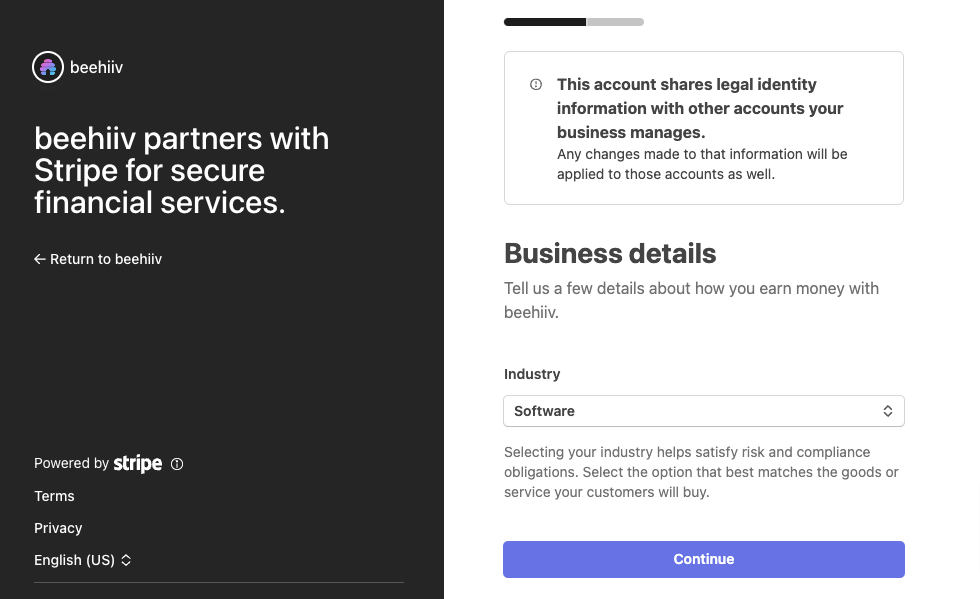The width and height of the screenshot is (980, 599).
Task: Click the up-down chevron in Industry field
Action: coord(887,411)
